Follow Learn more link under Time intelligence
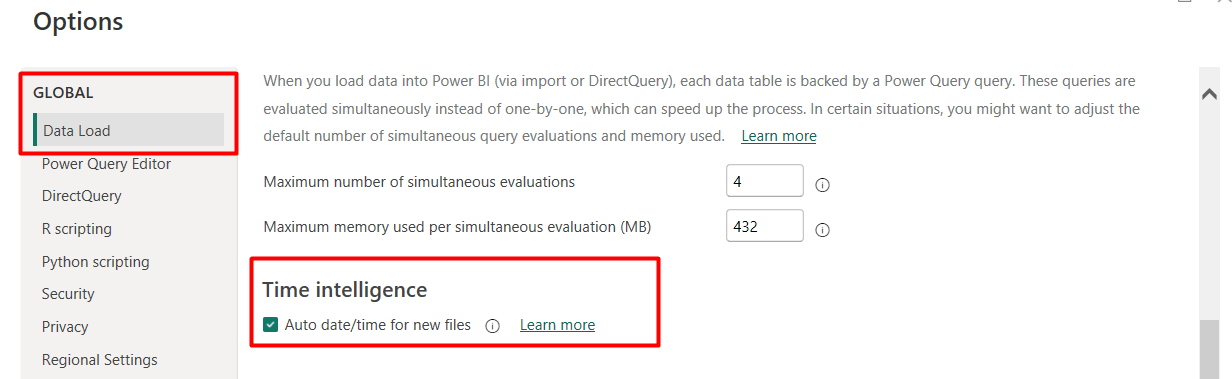The height and width of the screenshot is (379, 1232). tap(557, 325)
